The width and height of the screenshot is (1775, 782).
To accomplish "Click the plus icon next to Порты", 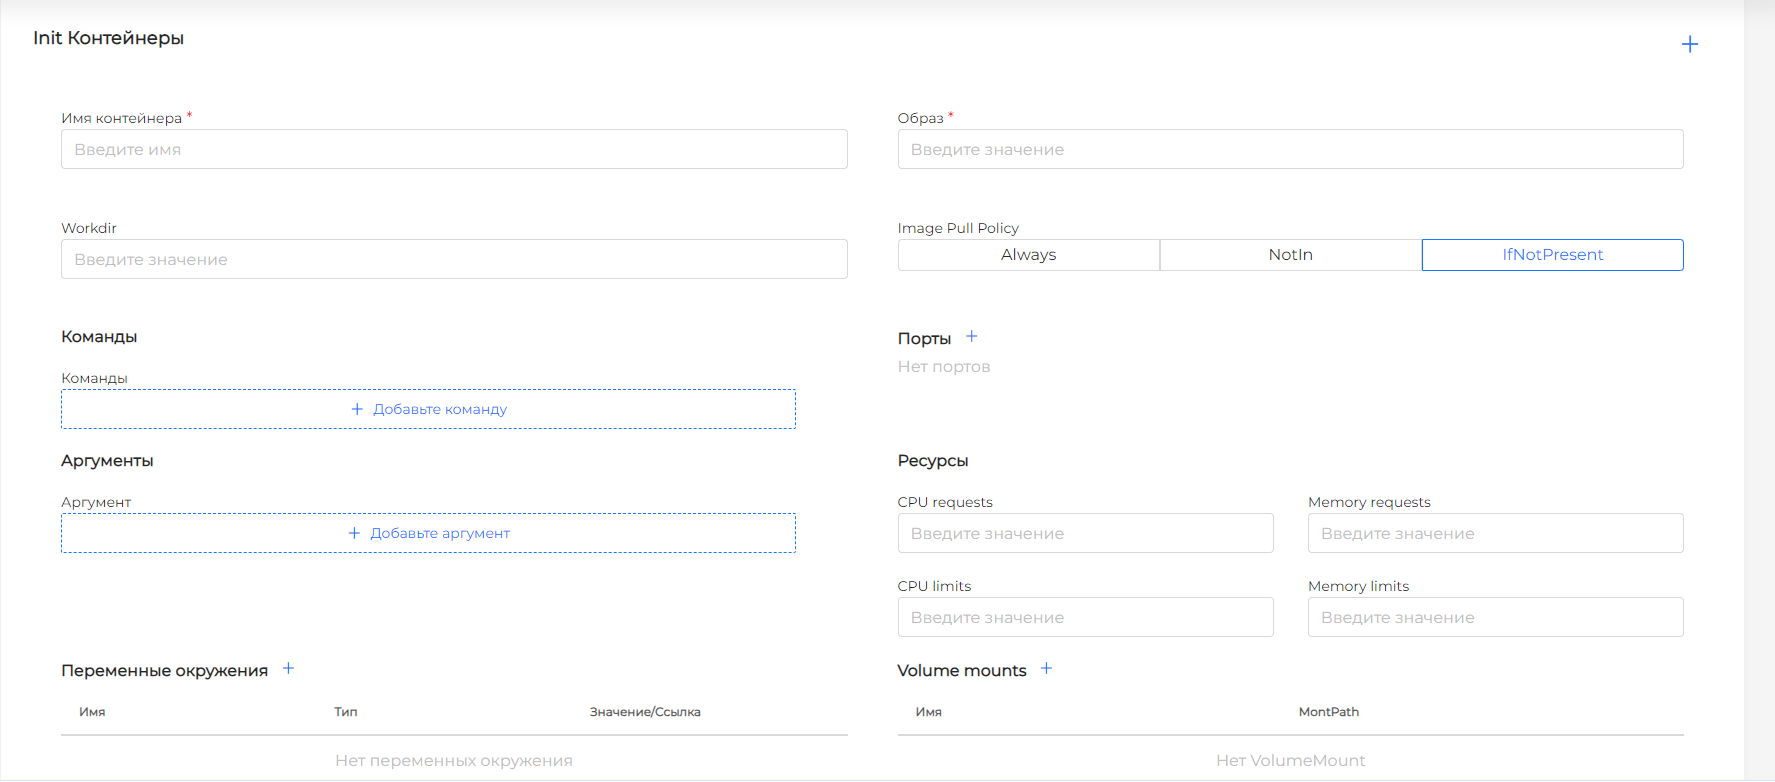I will [x=971, y=337].
